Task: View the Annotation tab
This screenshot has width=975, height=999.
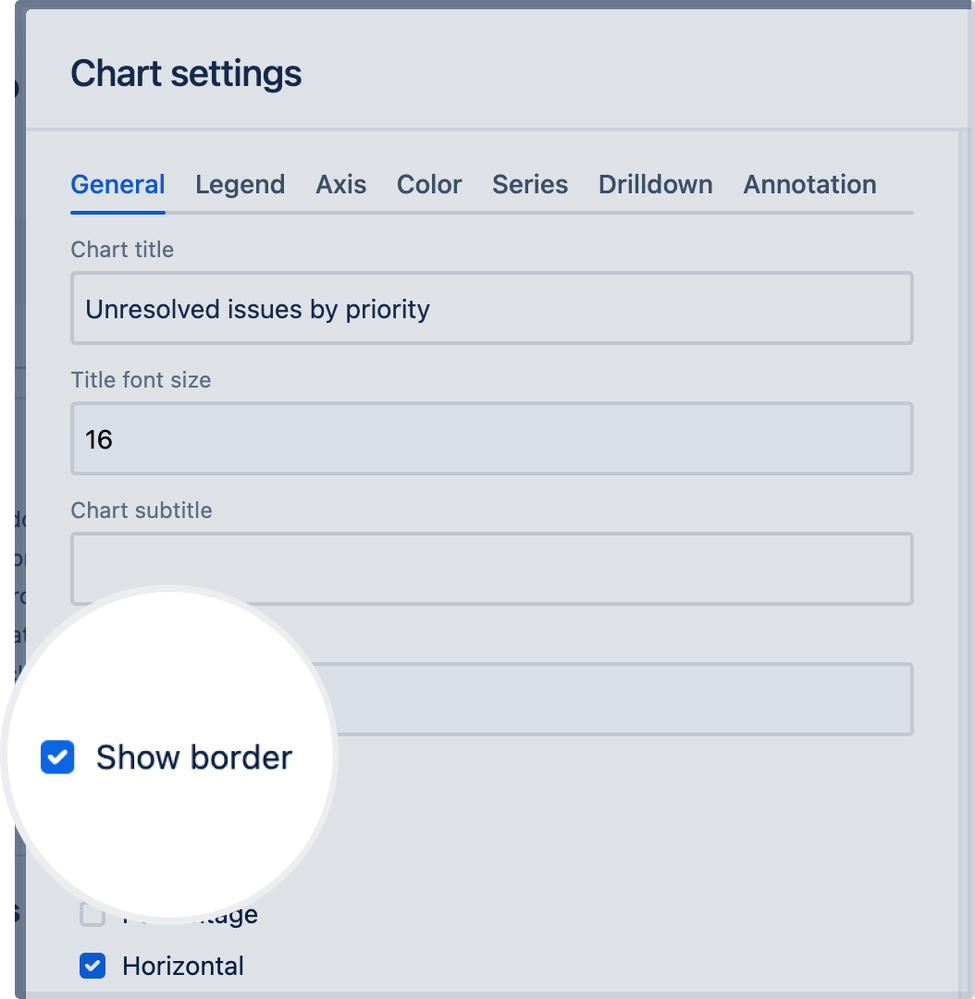Action: coord(809,184)
